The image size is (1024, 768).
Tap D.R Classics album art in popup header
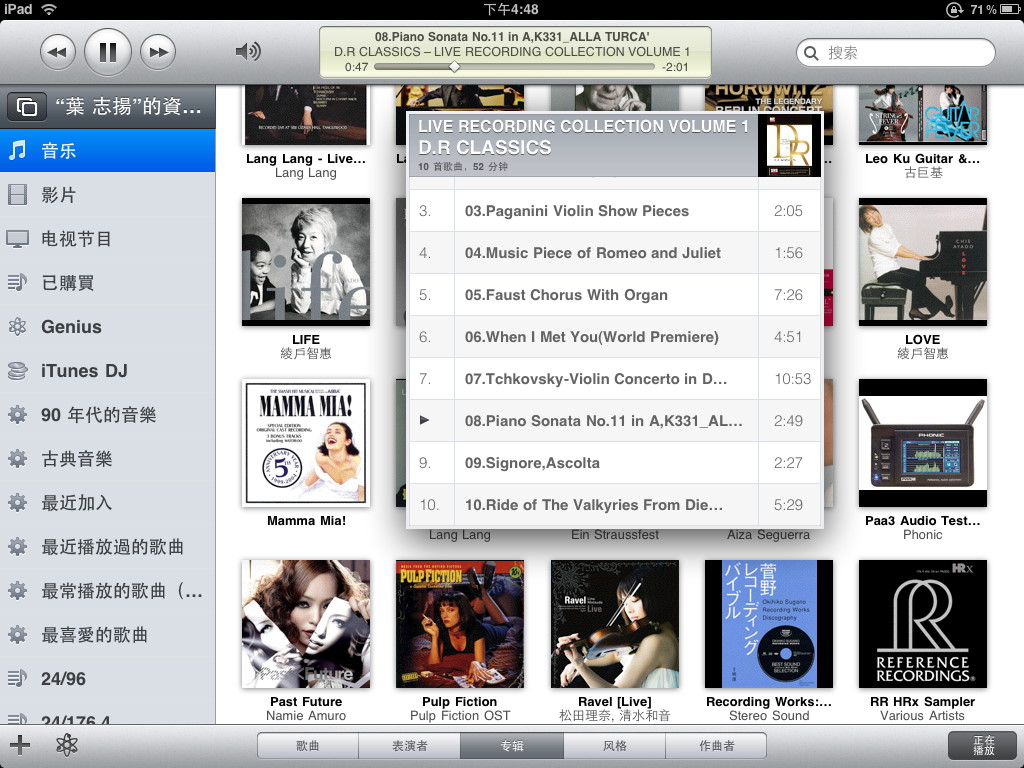[789, 145]
